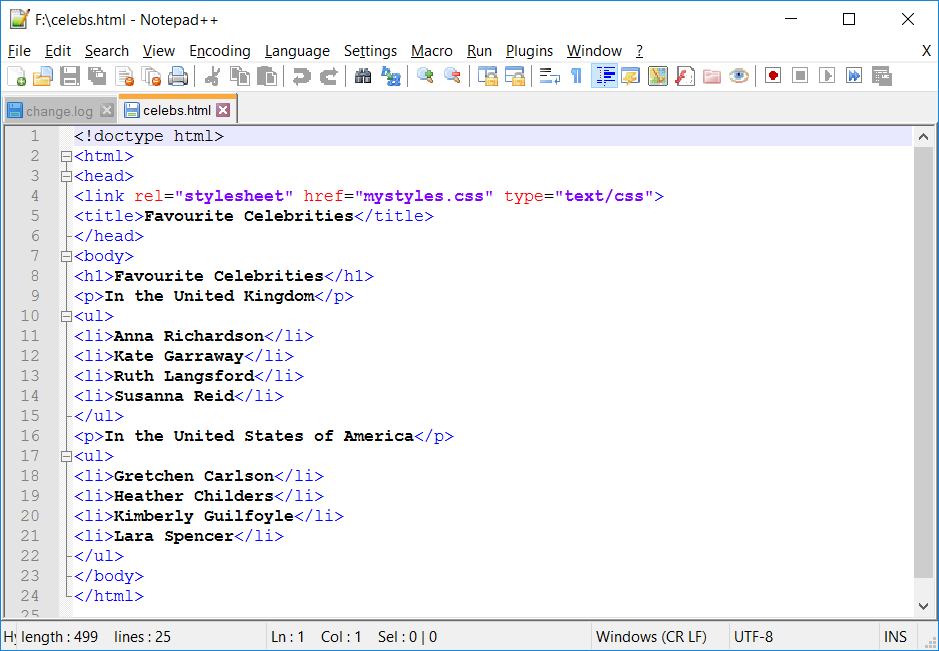Play back the recorded macro
Viewport: 939px width, 651px height.
click(827, 77)
